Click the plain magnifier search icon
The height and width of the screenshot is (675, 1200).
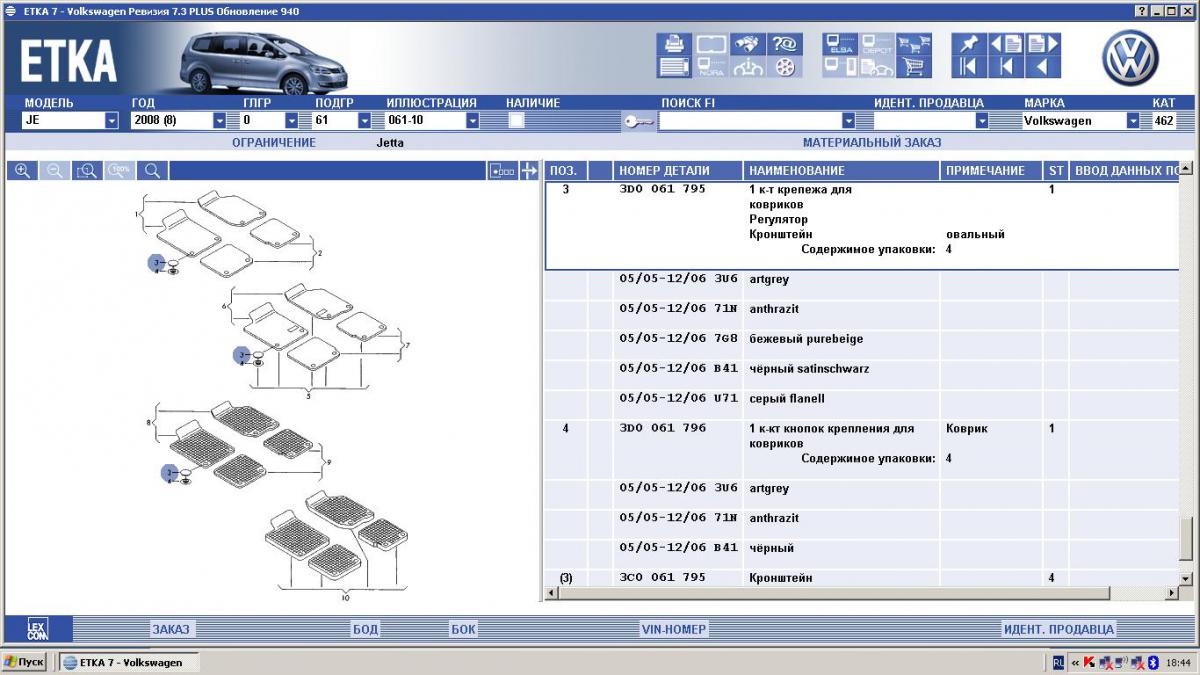152,171
